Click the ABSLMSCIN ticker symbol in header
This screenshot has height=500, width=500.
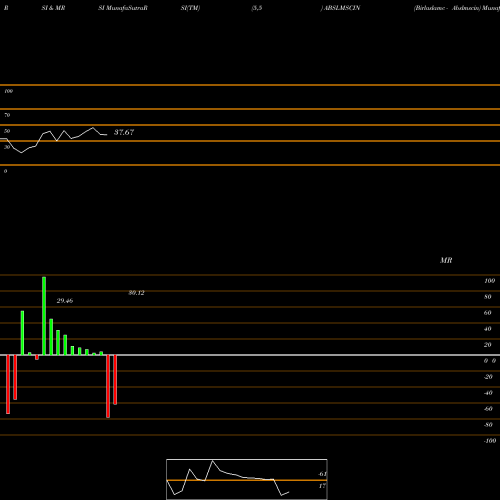(x=342, y=8)
